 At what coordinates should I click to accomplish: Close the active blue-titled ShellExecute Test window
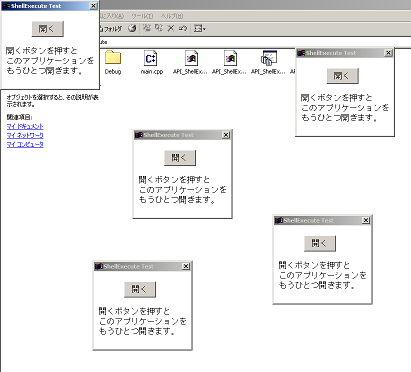click(x=94, y=6)
